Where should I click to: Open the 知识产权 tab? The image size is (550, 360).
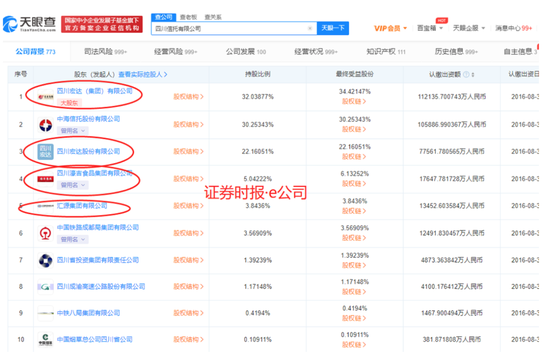tap(386, 52)
